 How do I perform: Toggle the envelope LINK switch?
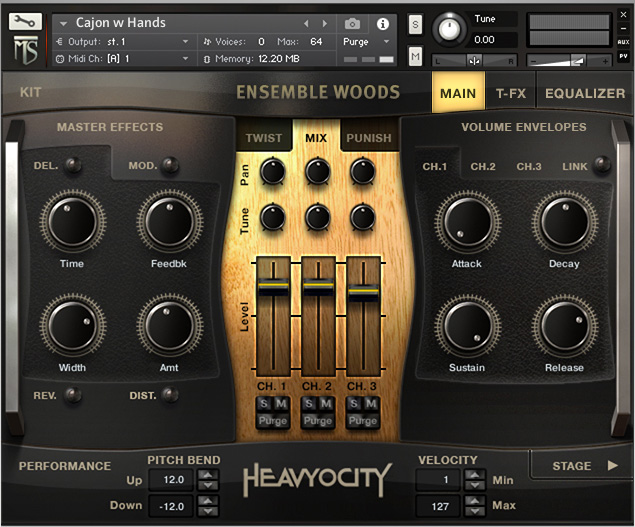coord(602,164)
